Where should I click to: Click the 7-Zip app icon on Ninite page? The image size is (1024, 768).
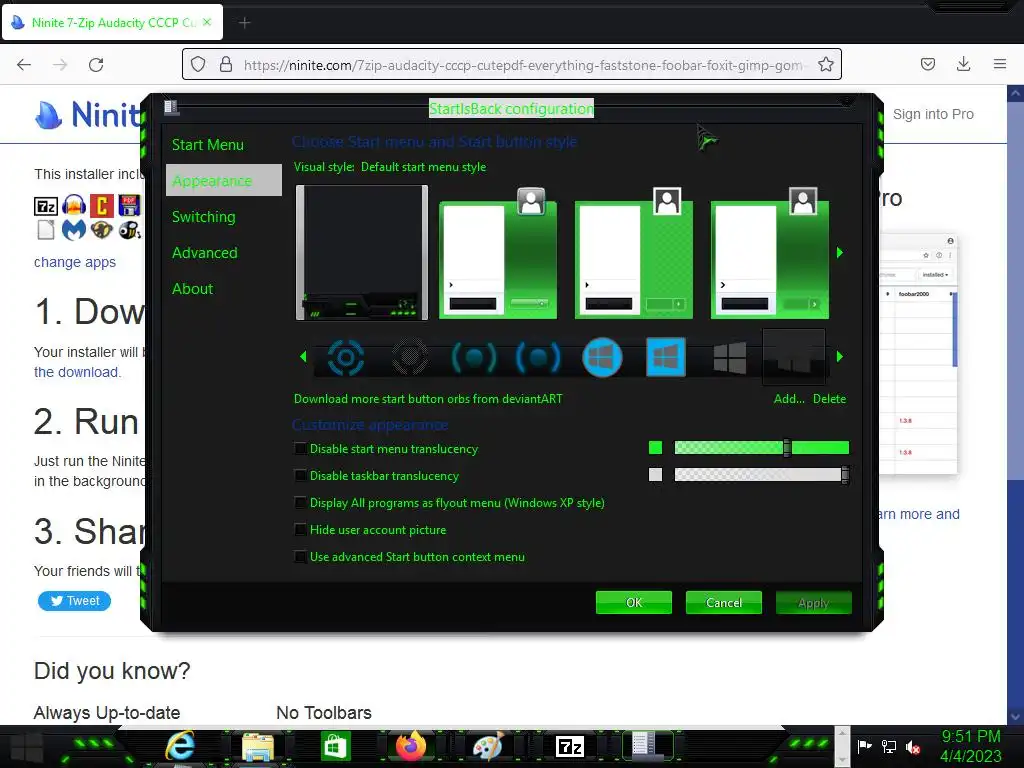[46, 206]
